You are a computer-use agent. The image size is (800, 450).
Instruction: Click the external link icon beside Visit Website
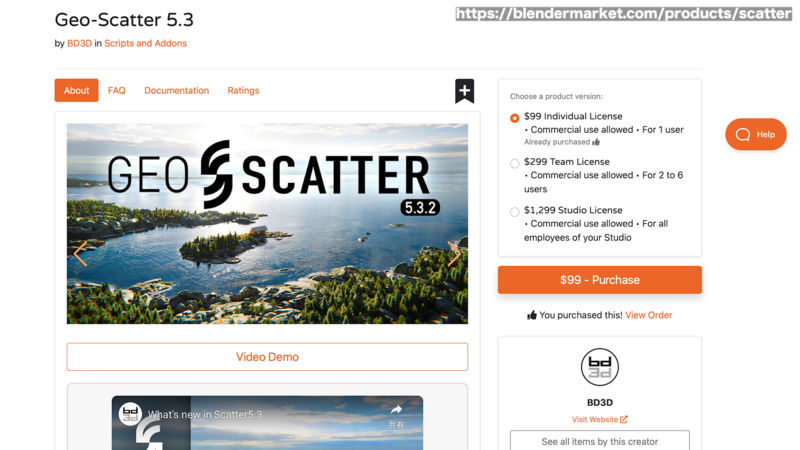[623, 419]
